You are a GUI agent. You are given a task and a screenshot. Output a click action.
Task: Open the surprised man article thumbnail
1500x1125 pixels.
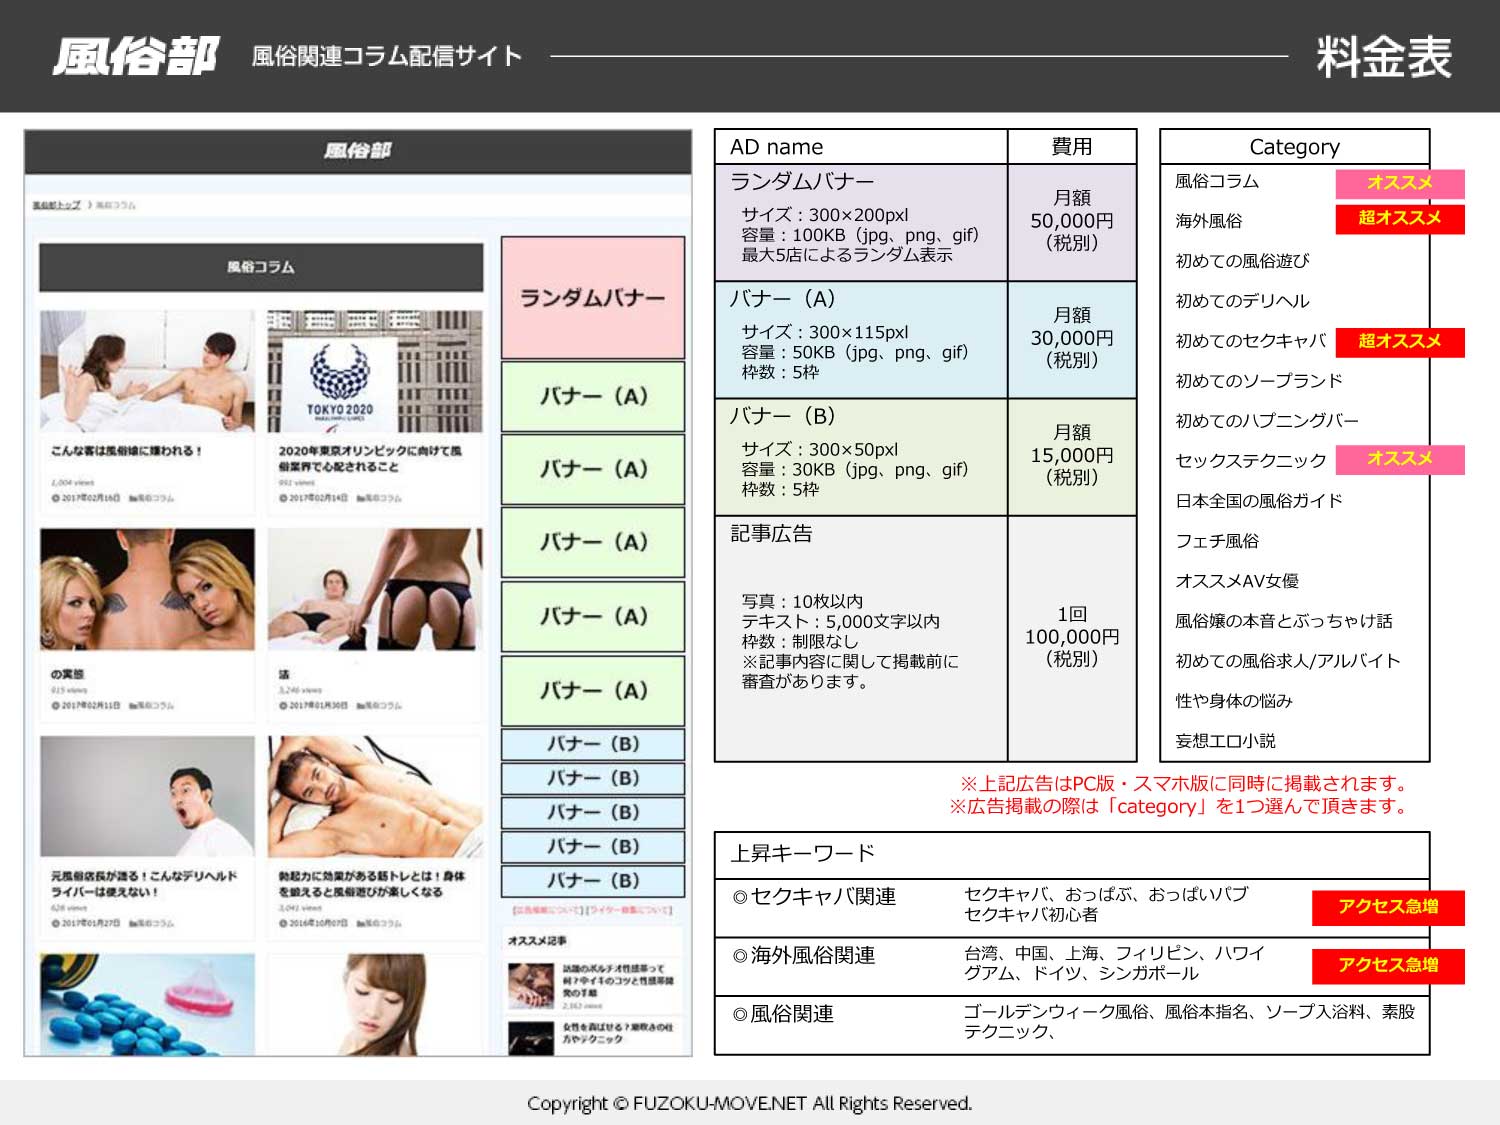pyautogui.click(x=147, y=796)
